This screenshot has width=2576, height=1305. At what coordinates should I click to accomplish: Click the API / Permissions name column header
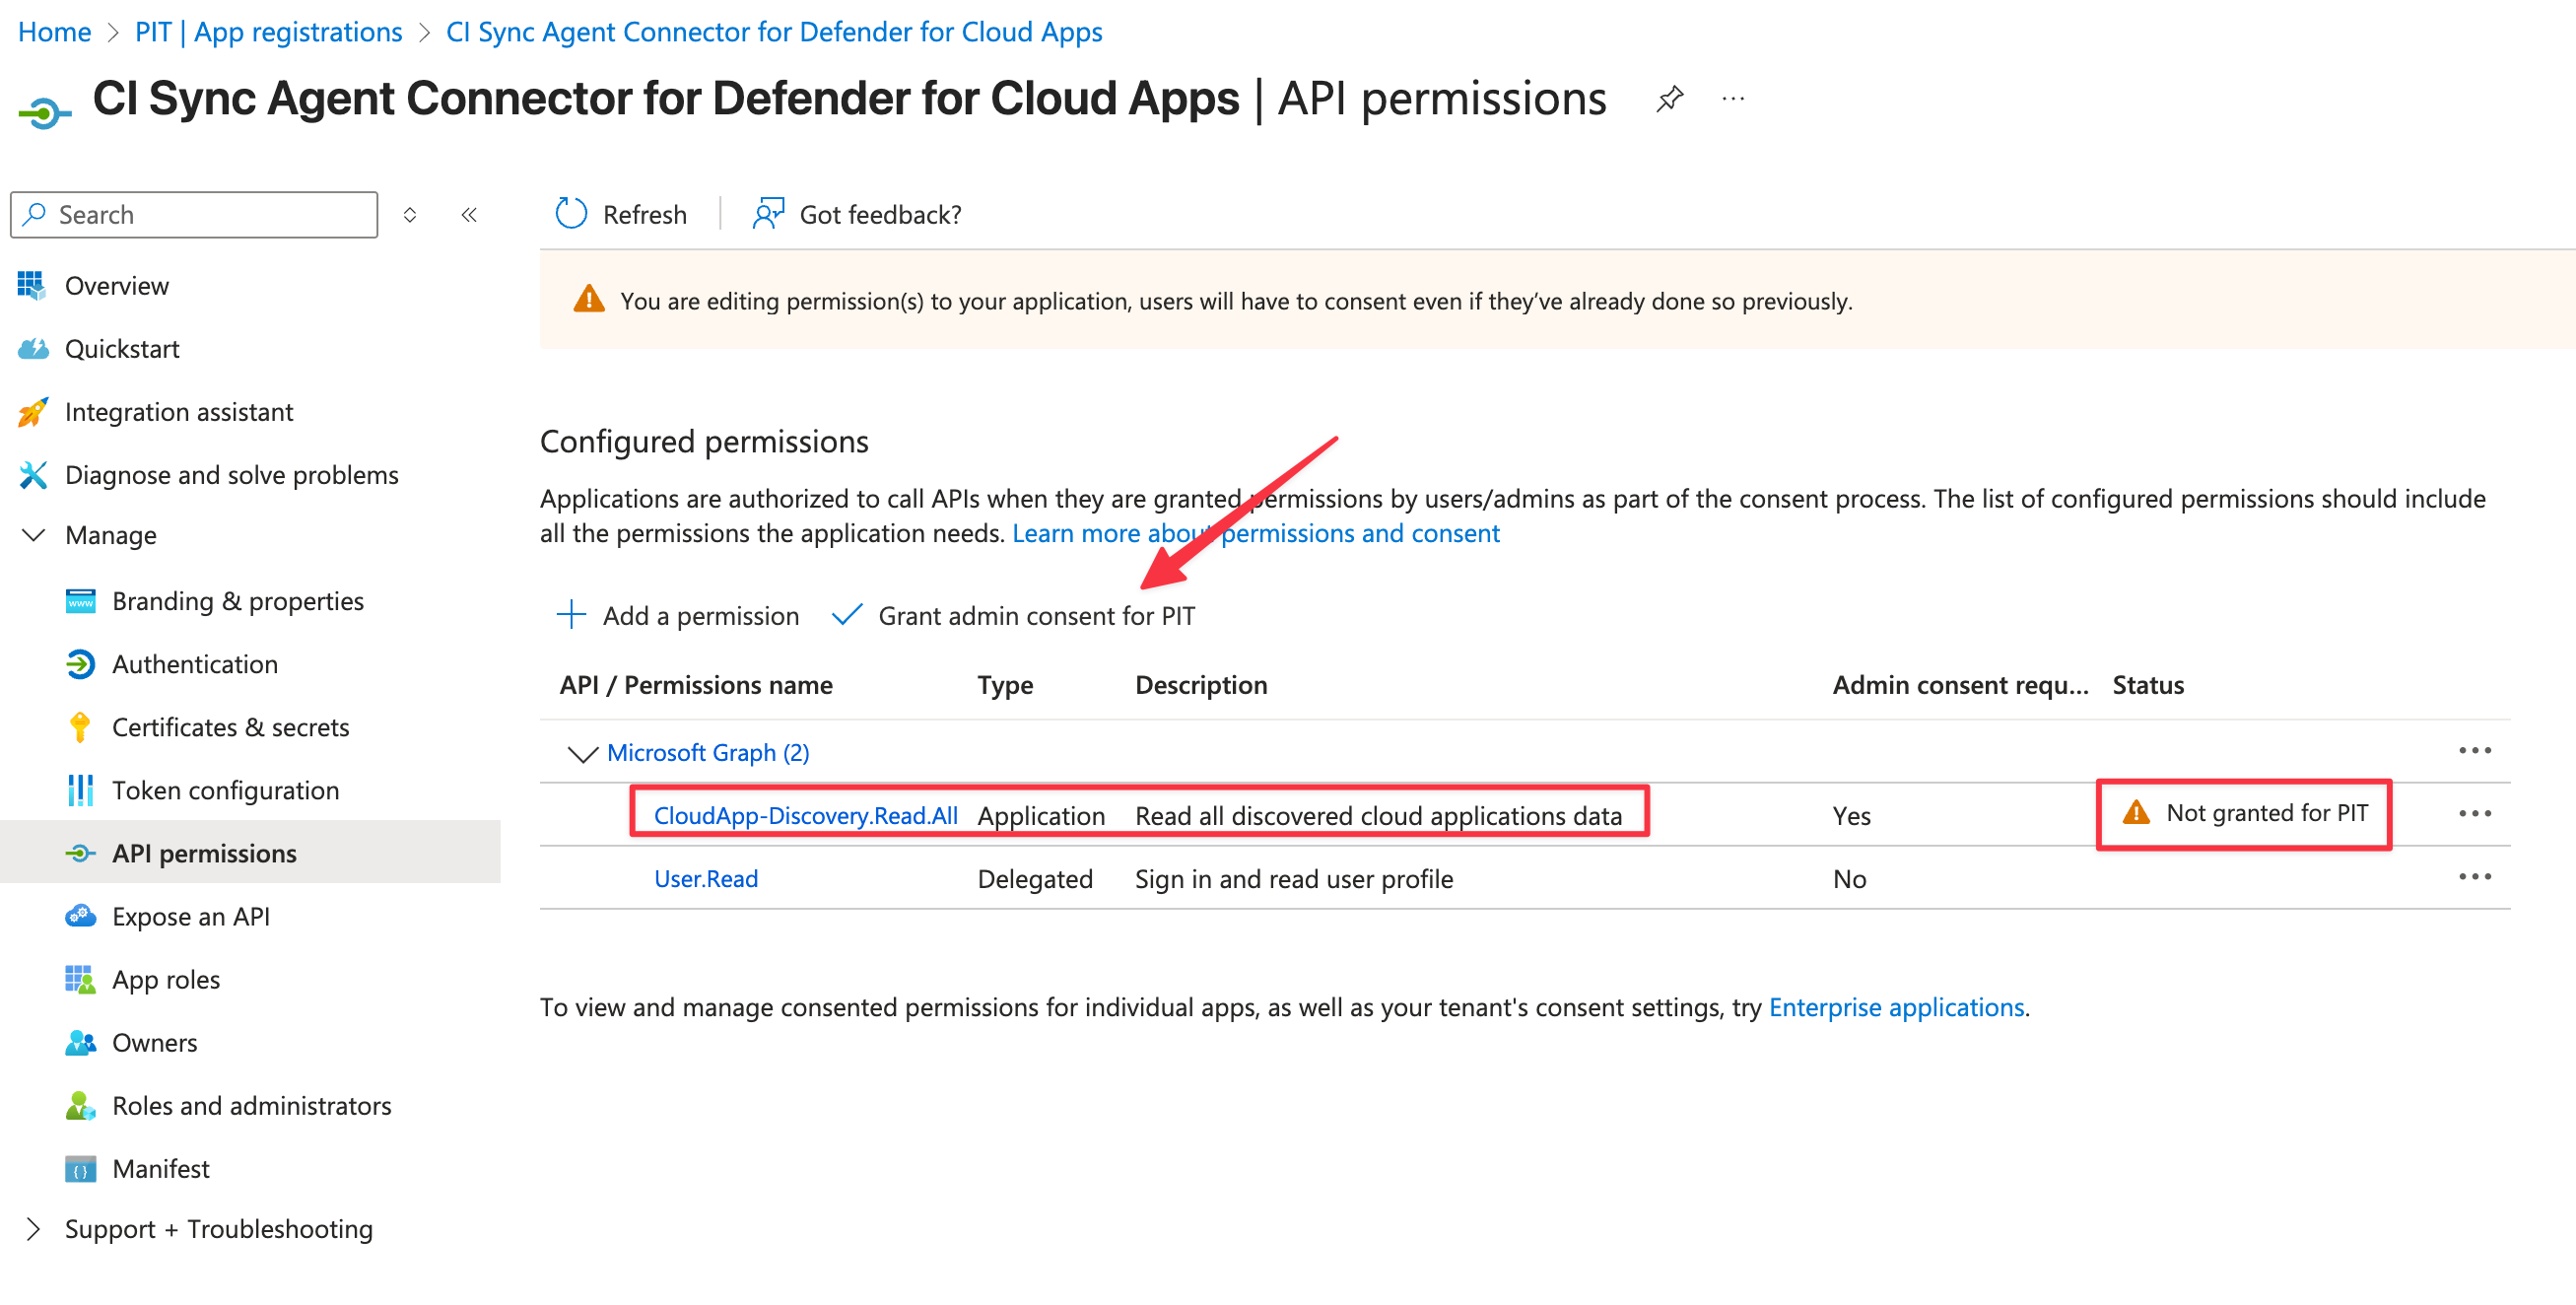tap(696, 684)
